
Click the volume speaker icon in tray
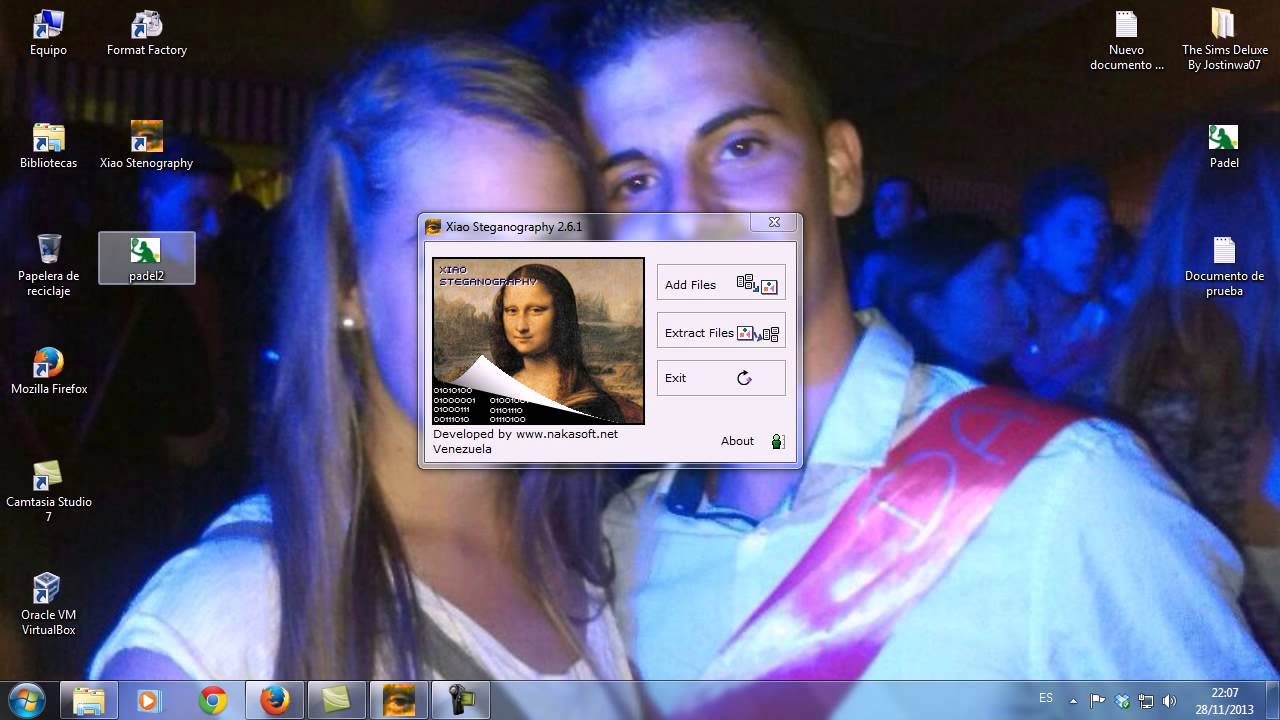[x=1170, y=701]
